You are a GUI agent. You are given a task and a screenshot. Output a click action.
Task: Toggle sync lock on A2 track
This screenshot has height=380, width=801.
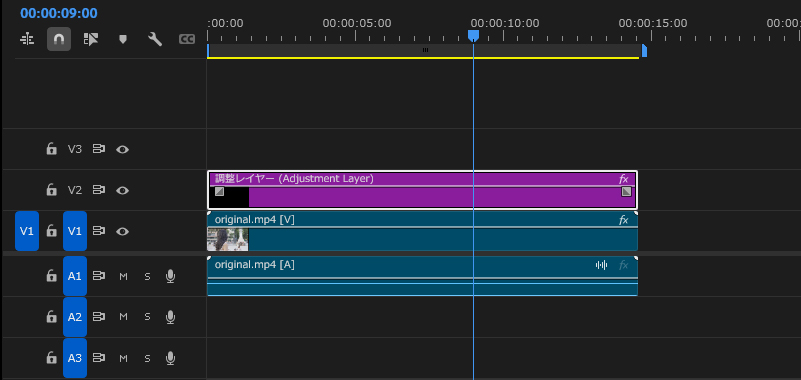coord(99,317)
